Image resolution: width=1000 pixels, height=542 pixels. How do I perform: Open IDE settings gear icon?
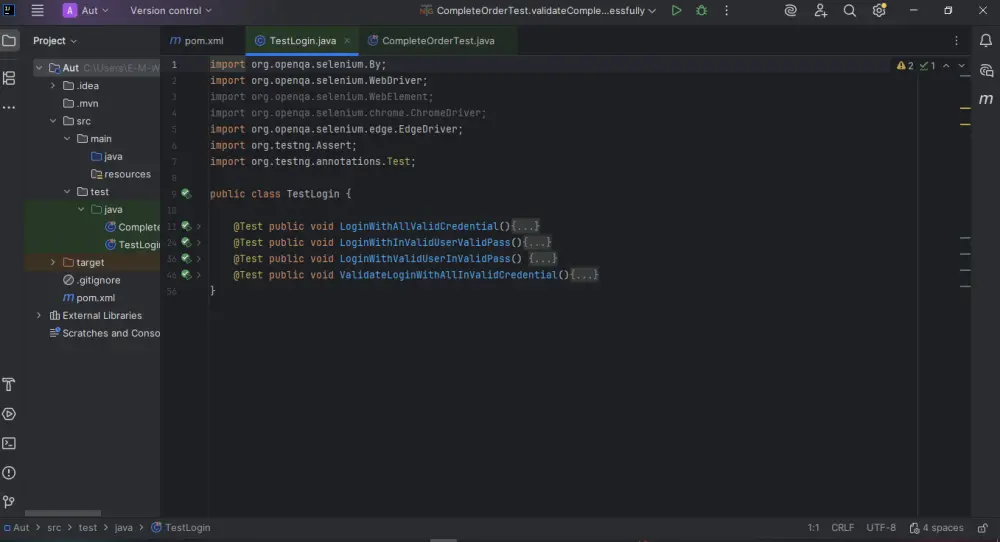(879, 11)
